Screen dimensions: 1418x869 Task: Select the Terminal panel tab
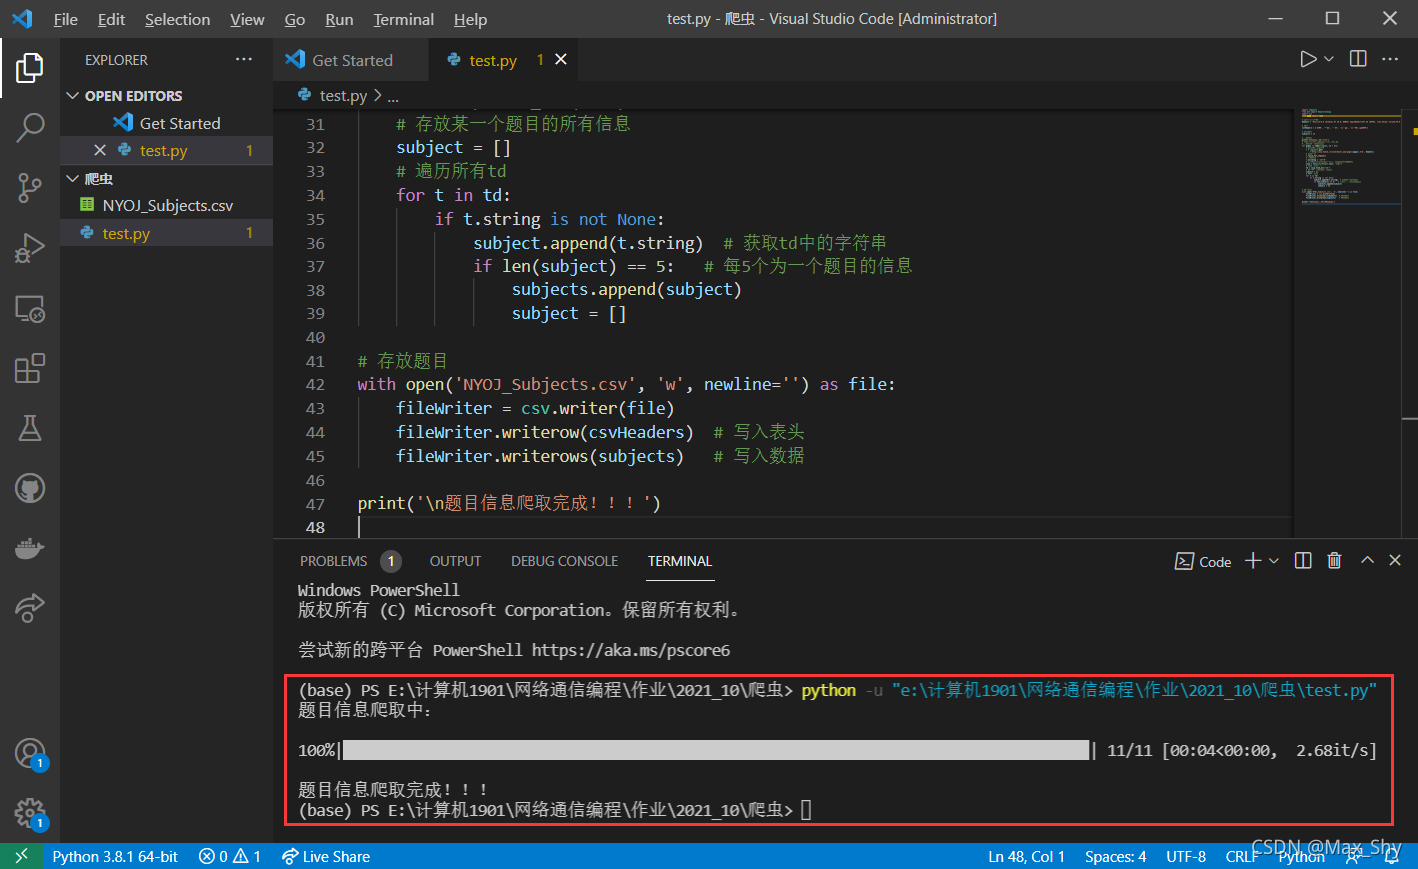coord(680,561)
